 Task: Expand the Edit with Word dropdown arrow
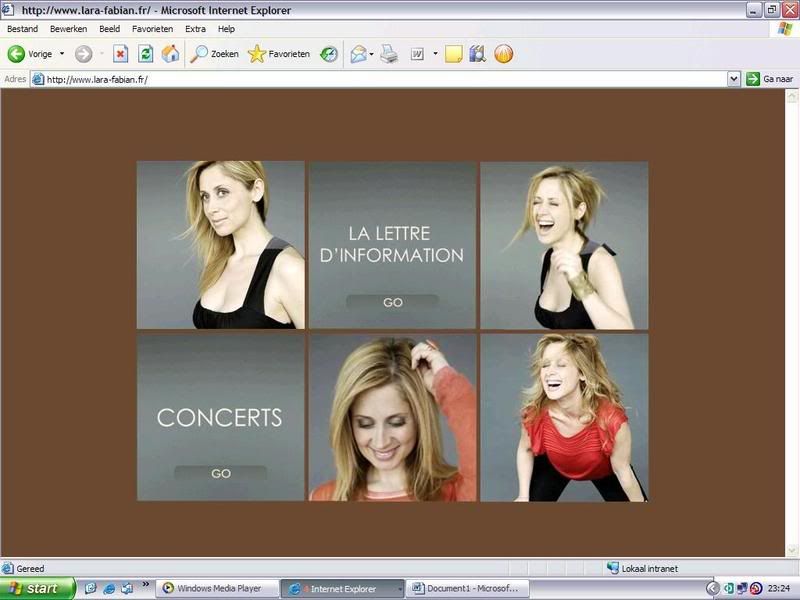pyautogui.click(x=435, y=53)
